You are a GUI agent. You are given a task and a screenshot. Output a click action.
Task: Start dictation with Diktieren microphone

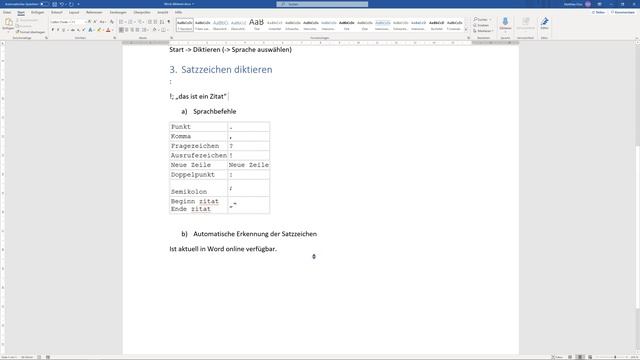coord(505,22)
